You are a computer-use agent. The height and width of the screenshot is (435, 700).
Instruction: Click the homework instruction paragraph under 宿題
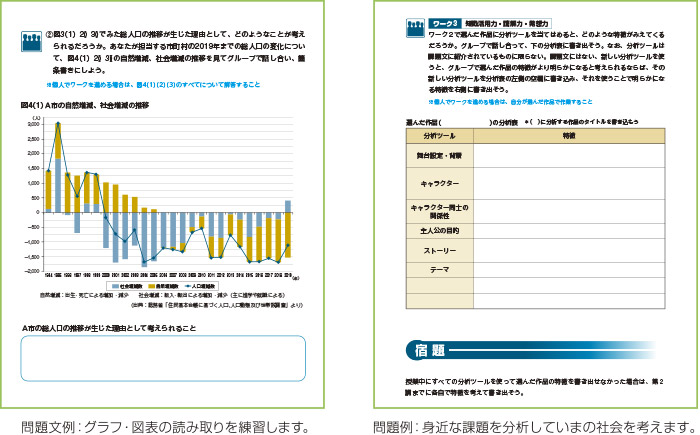coord(534,387)
